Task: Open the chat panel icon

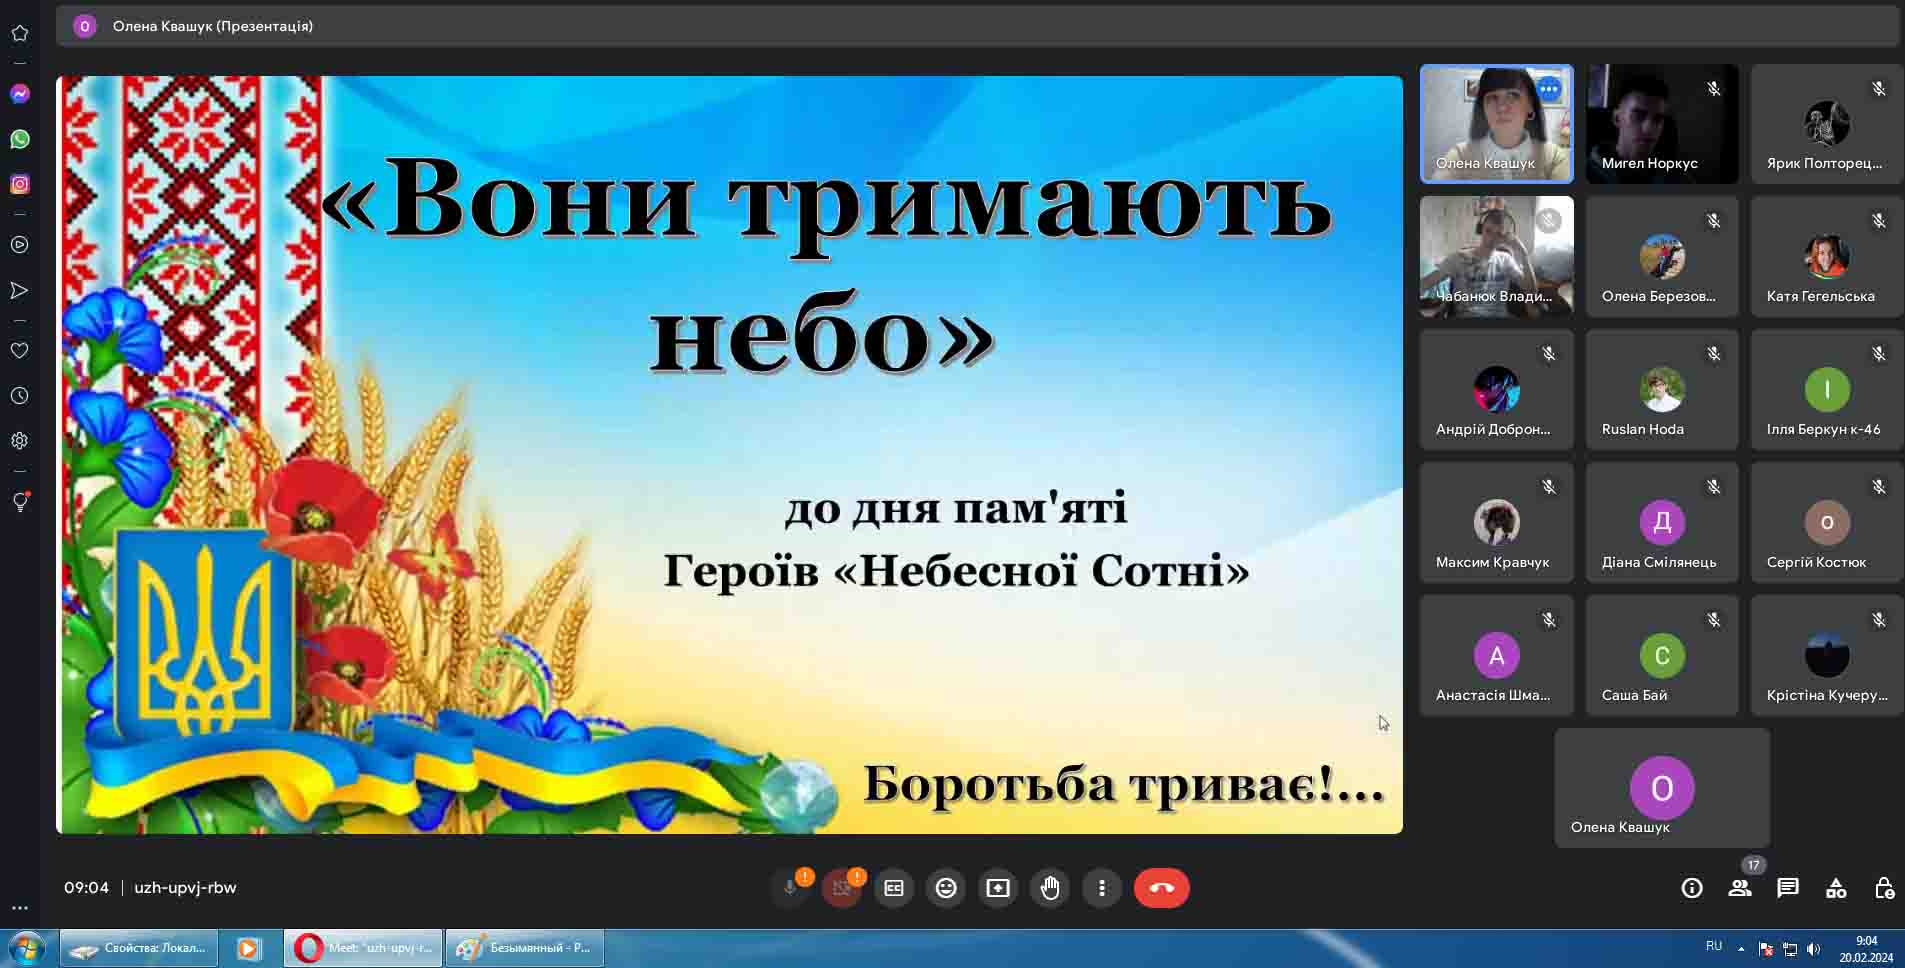Action: pos(1788,888)
